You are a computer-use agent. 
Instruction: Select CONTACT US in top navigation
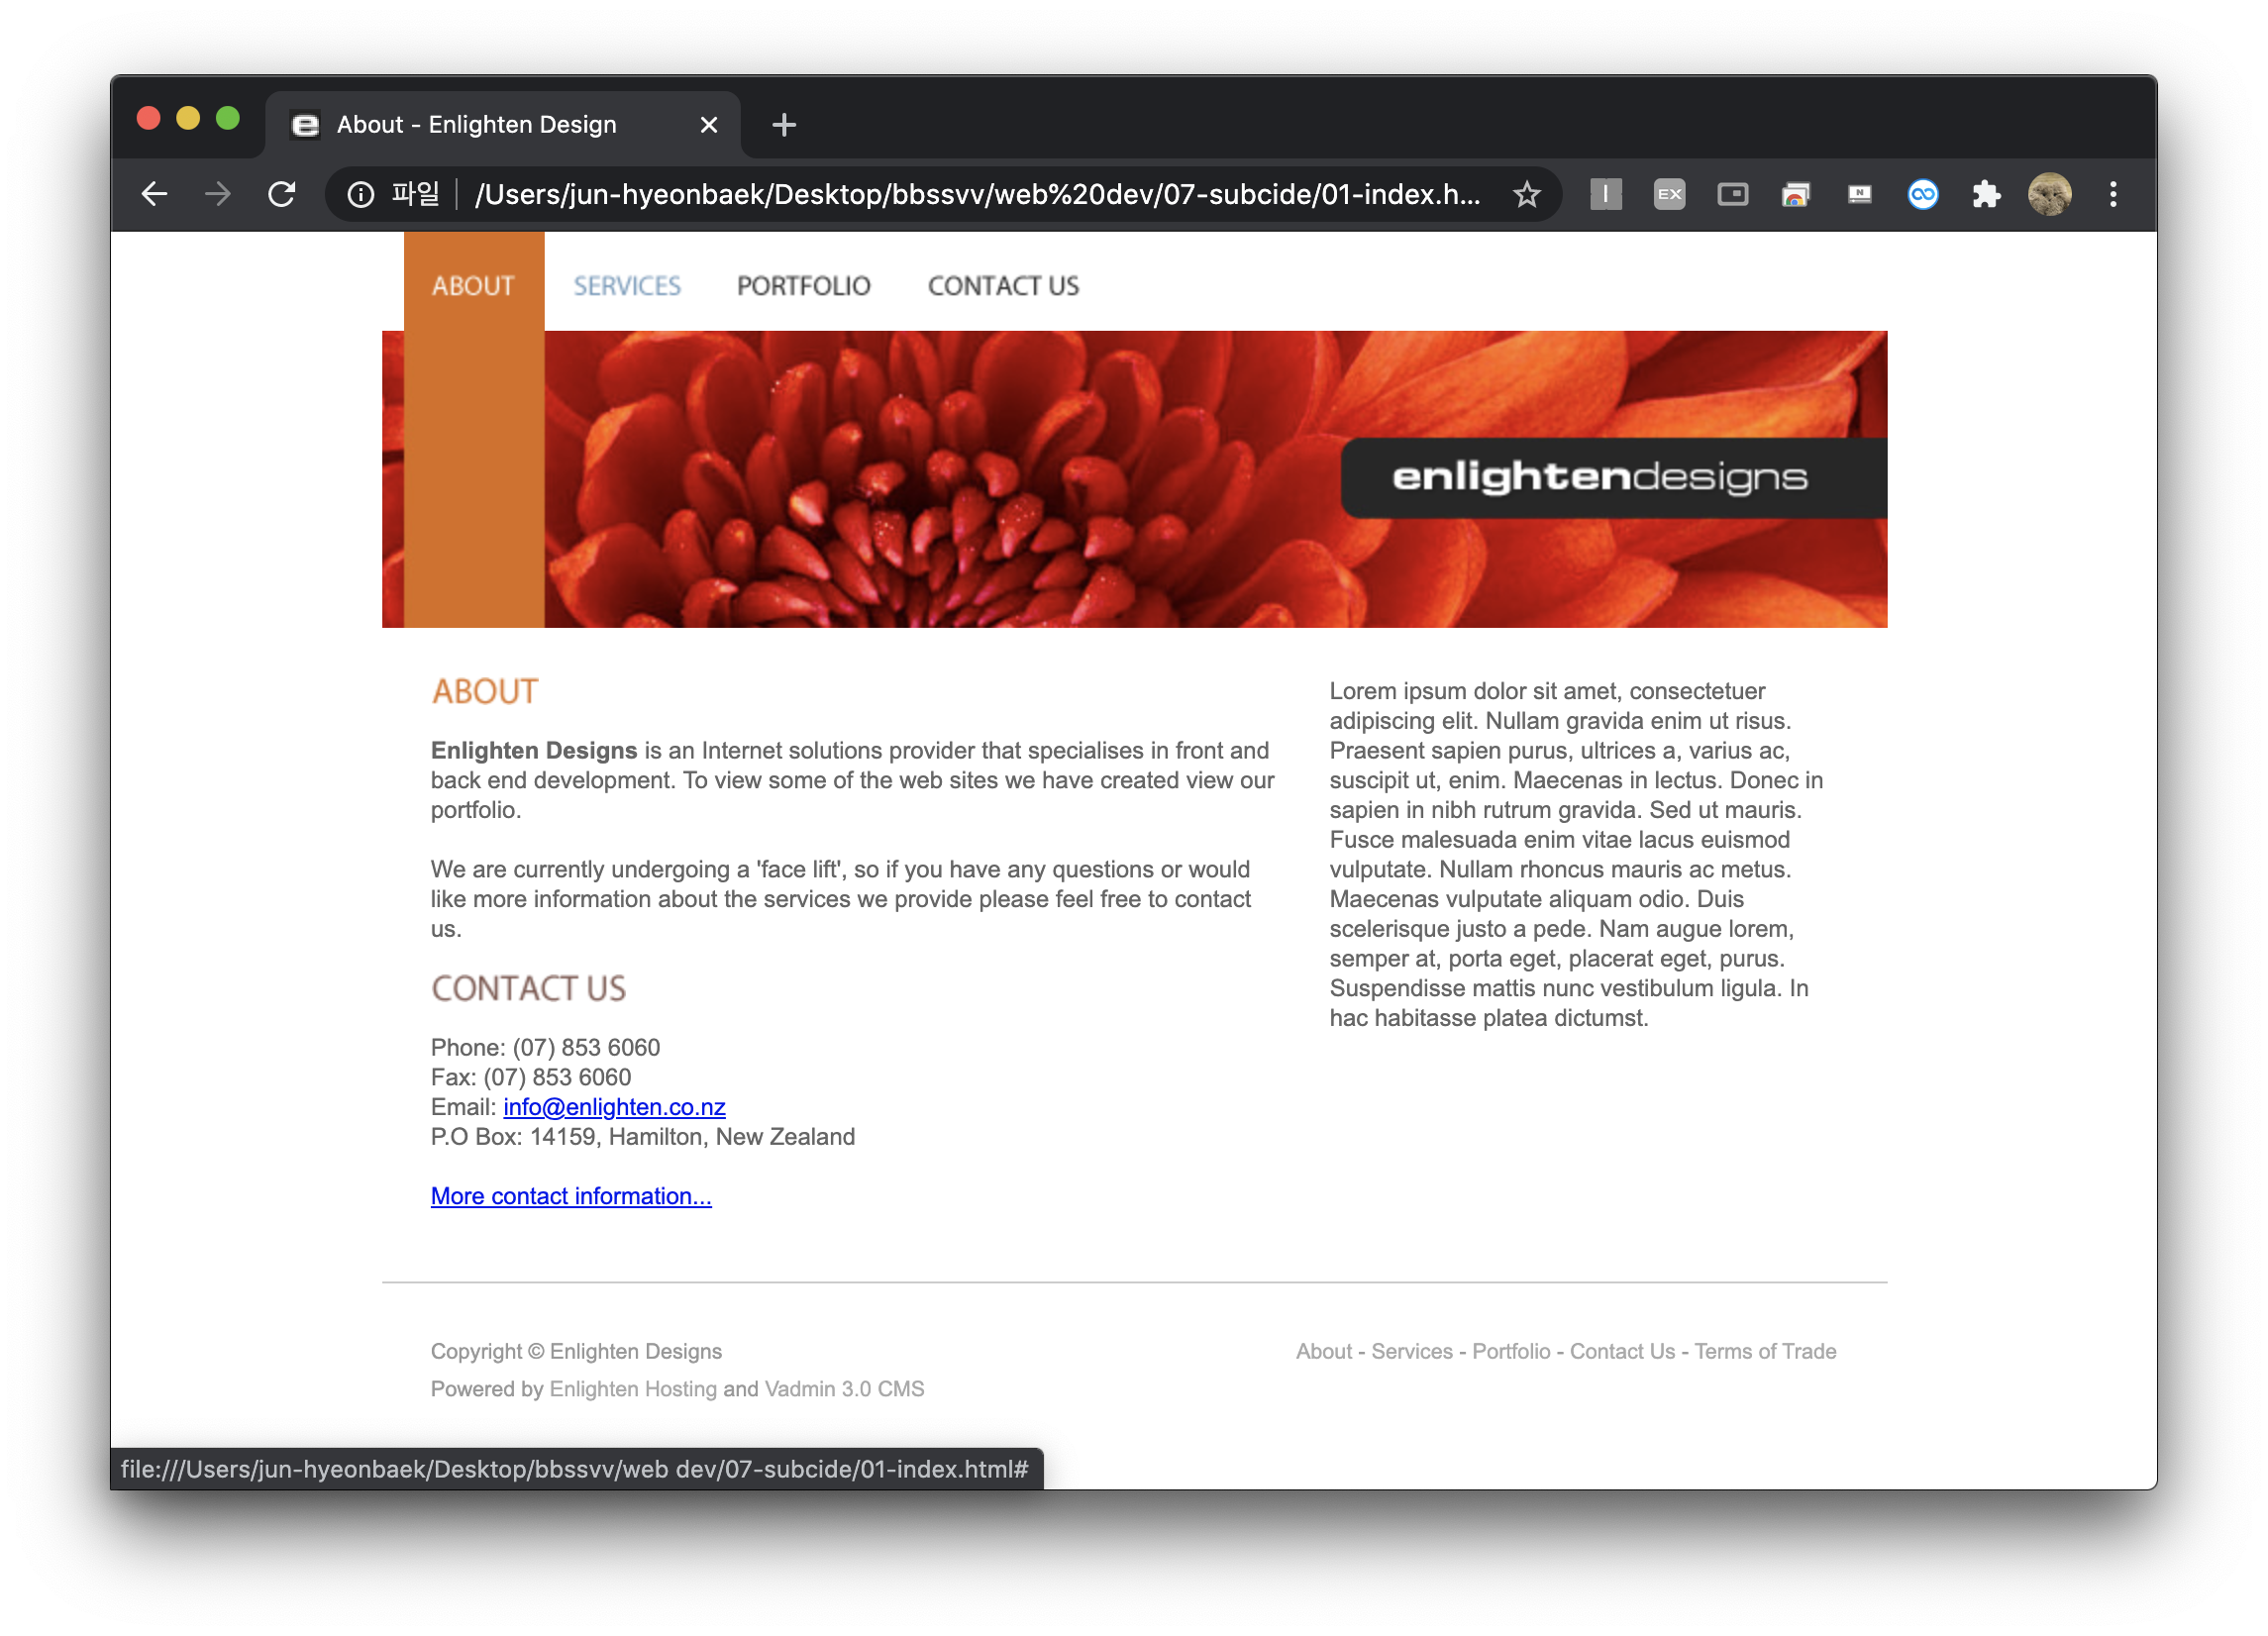(x=1003, y=286)
